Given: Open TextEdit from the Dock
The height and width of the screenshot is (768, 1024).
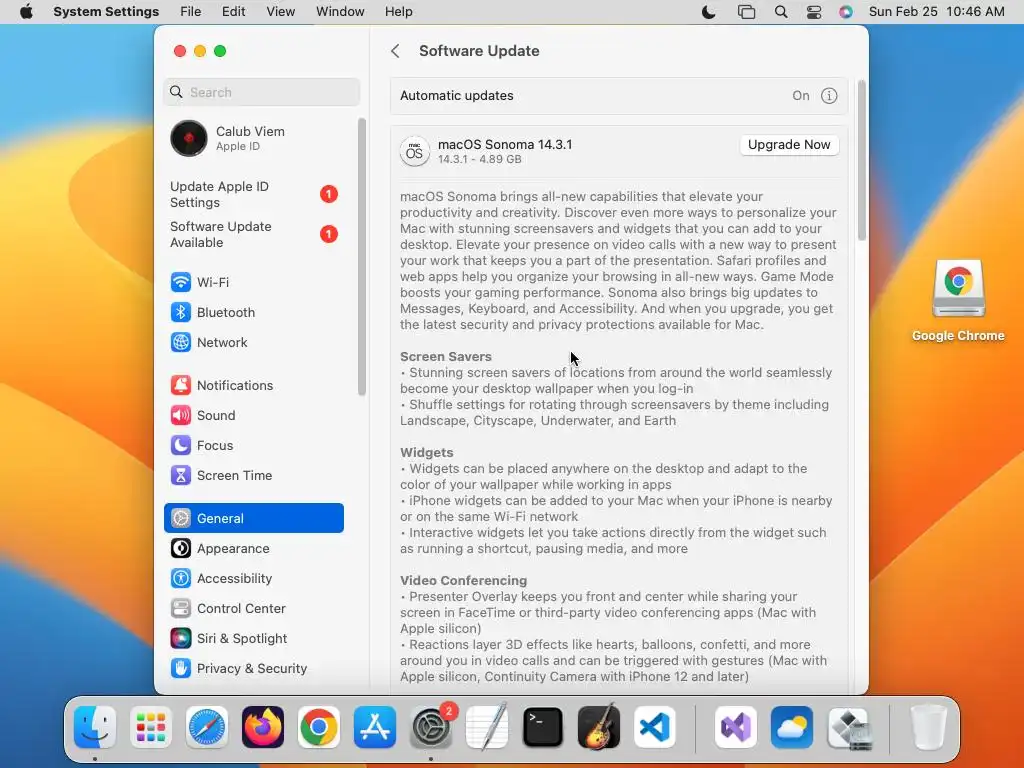Looking at the screenshot, I should (x=487, y=726).
